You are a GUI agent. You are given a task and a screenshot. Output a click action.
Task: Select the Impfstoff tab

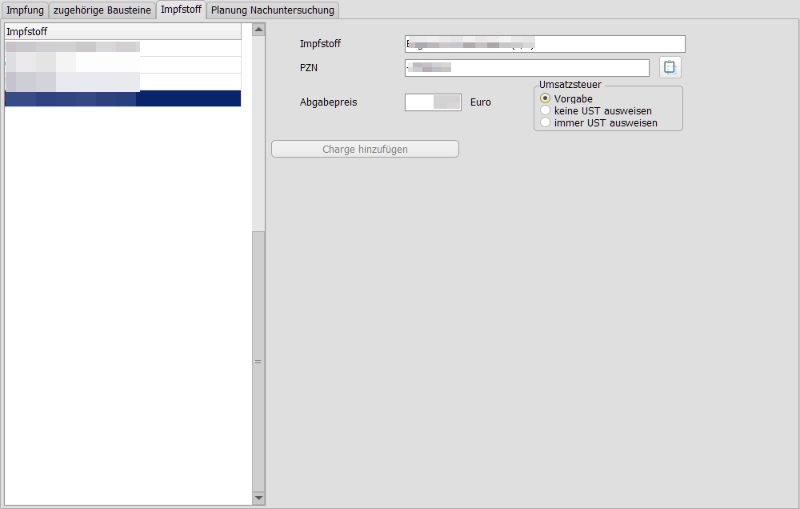pyautogui.click(x=181, y=10)
